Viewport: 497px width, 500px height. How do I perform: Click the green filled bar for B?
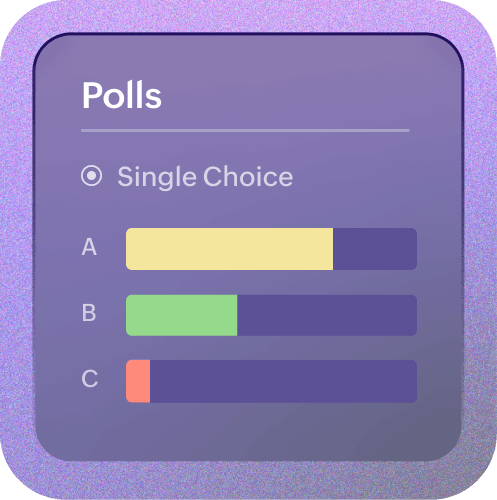coord(181,315)
